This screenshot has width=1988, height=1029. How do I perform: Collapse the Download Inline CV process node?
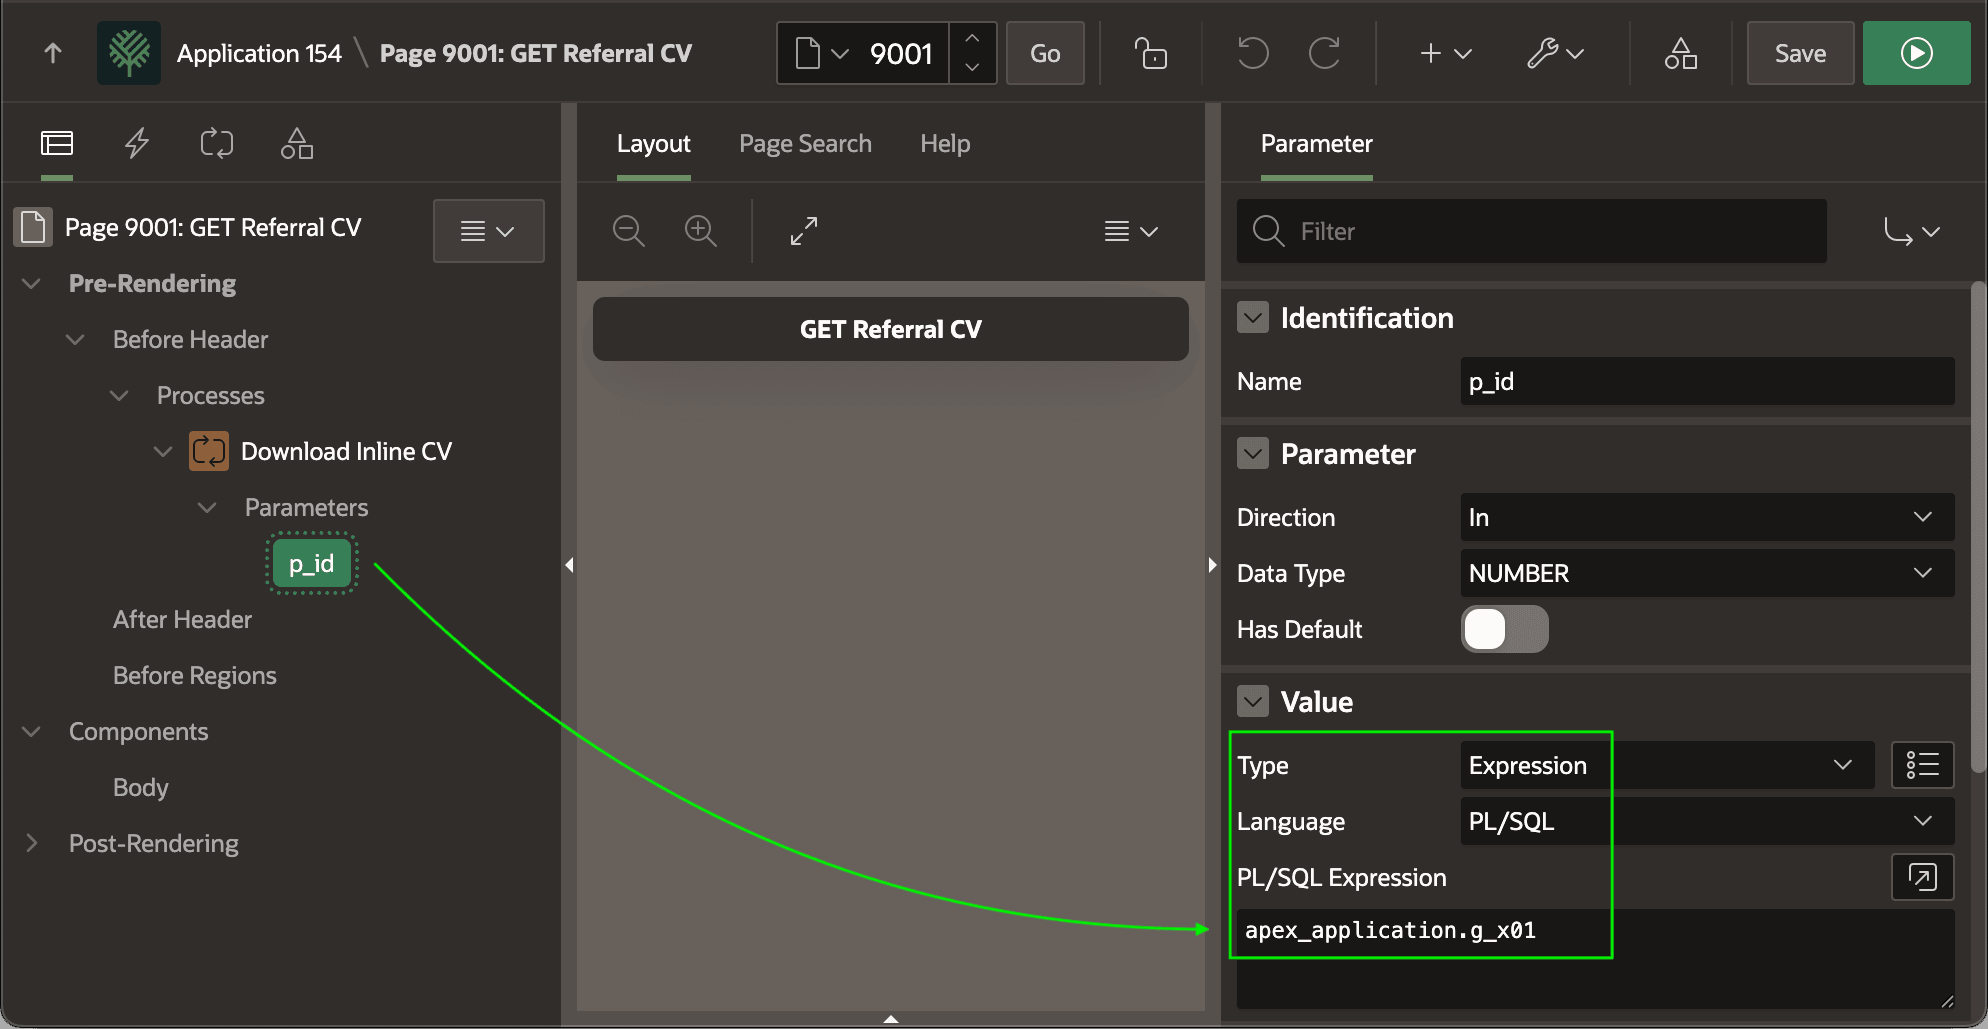(163, 452)
